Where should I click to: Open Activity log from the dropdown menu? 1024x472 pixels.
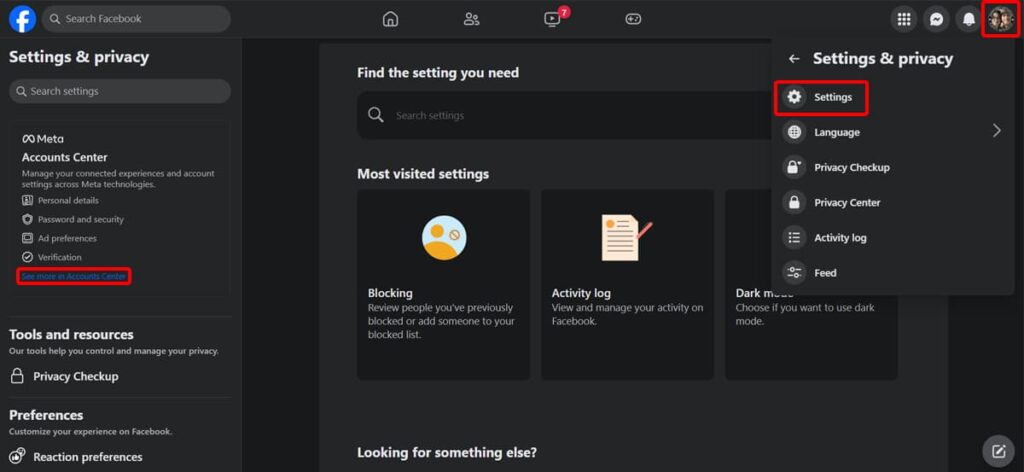pos(839,238)
